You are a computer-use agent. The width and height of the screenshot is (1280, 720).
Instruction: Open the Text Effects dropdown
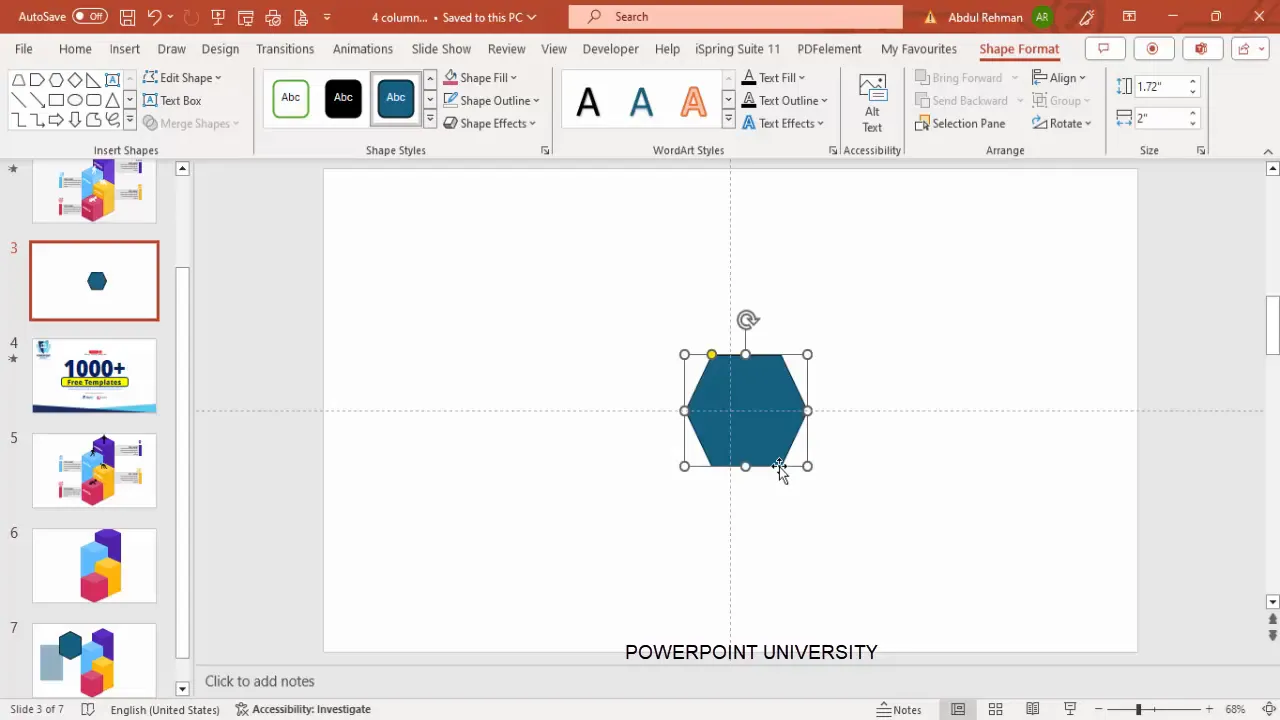pos(783,123)
